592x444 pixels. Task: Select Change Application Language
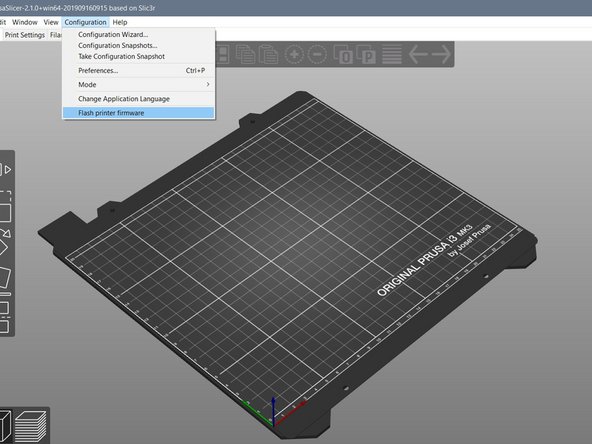[x=138, y=99]
